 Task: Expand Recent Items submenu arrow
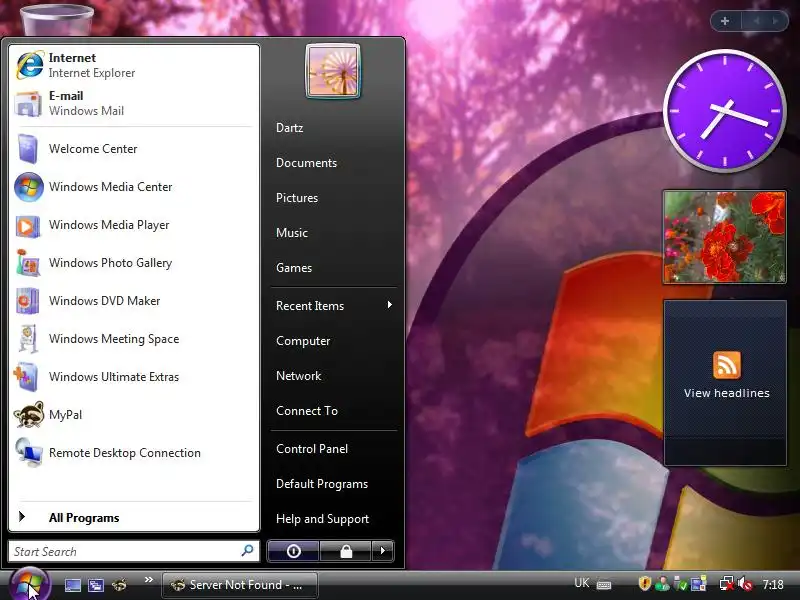coord(389,305)
